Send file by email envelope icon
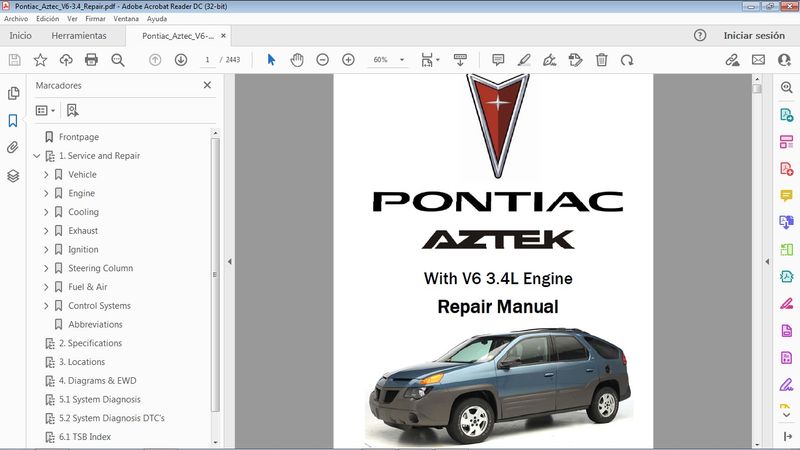 tap(758, 60)
